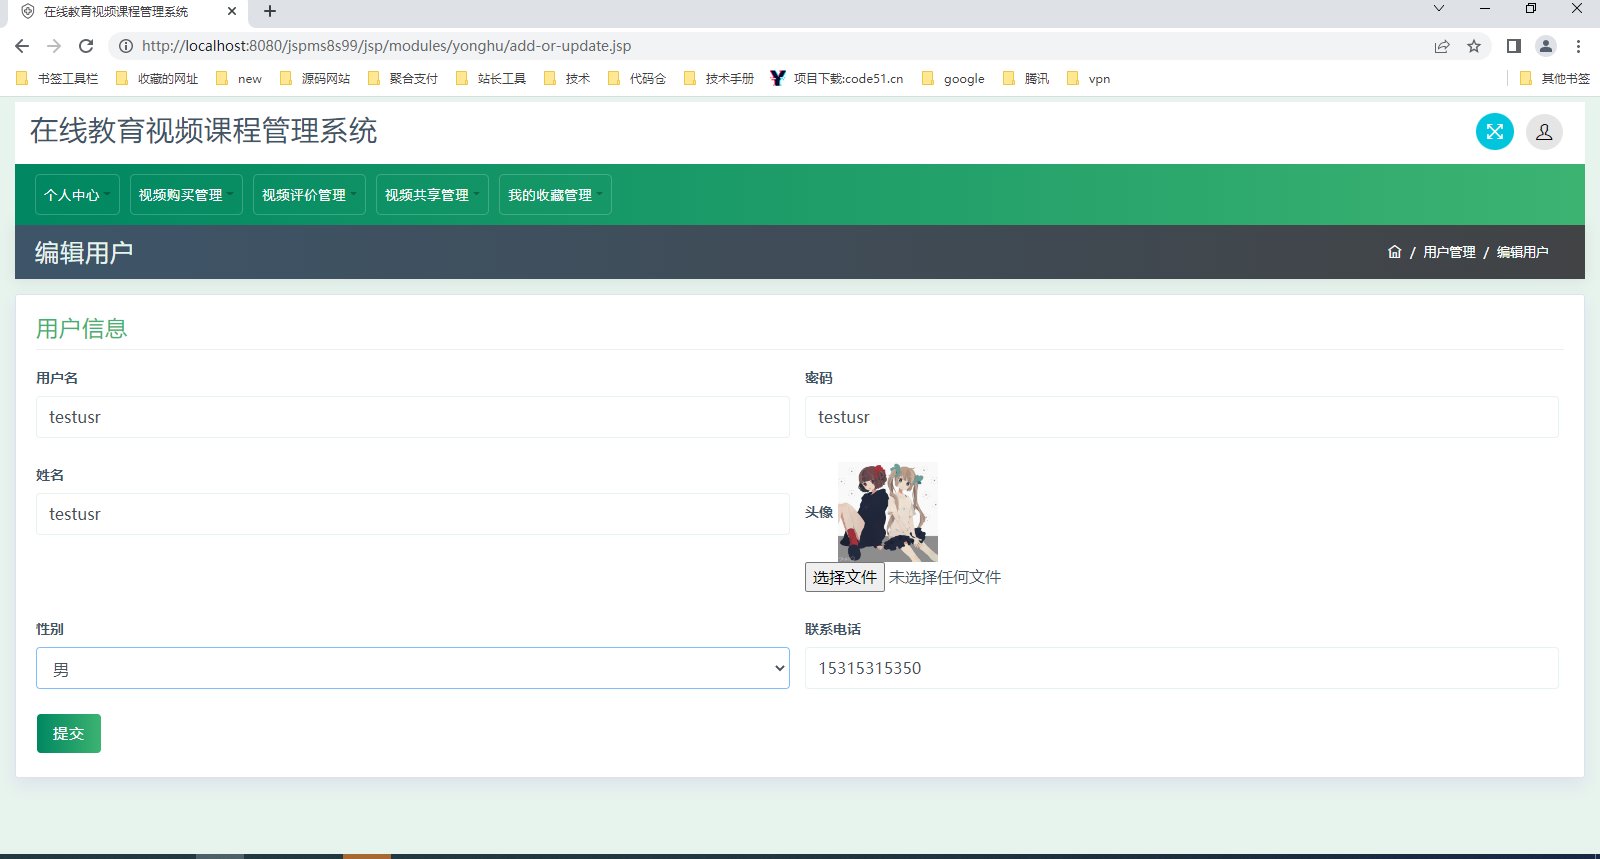
Task: Expand the 个人中心 menu
Action: 77,195
